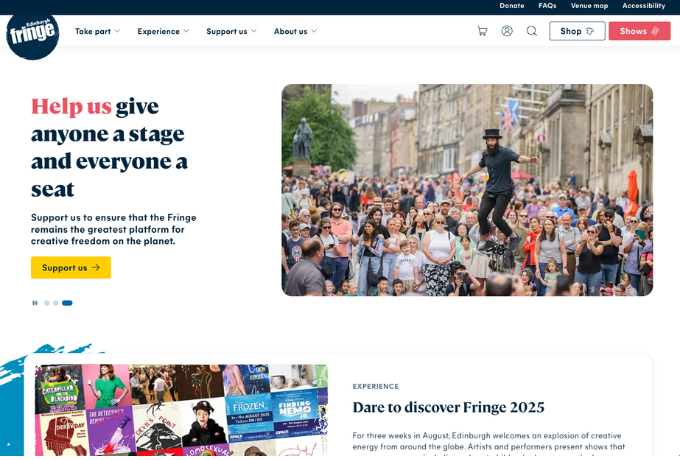Expand the Experience menu
This screenshot has height=460, width=680.
click(x=163, y=31)
